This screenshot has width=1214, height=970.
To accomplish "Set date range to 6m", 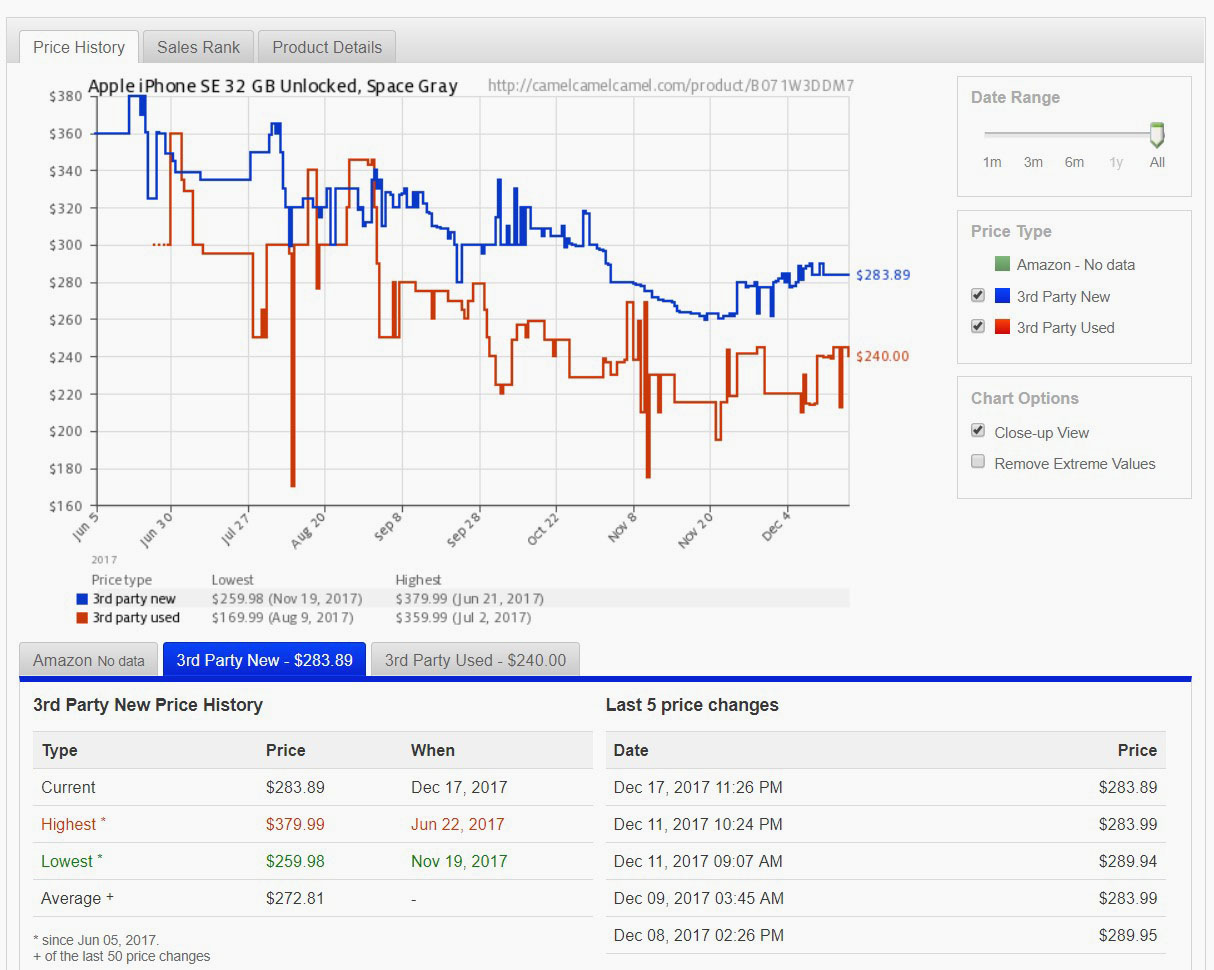I will coord(1074,162).
